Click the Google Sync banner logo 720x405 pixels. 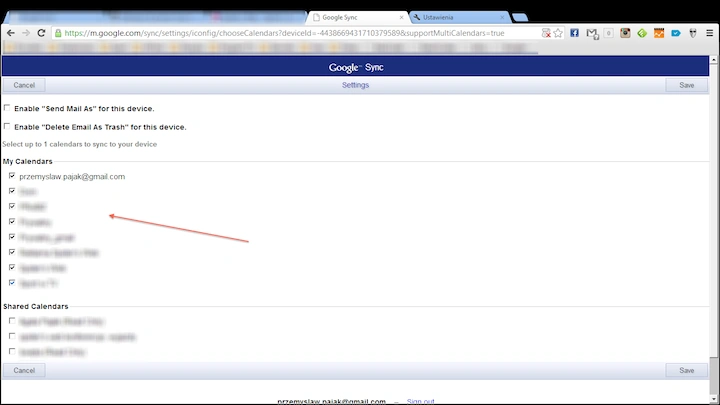tap(356, 67)
